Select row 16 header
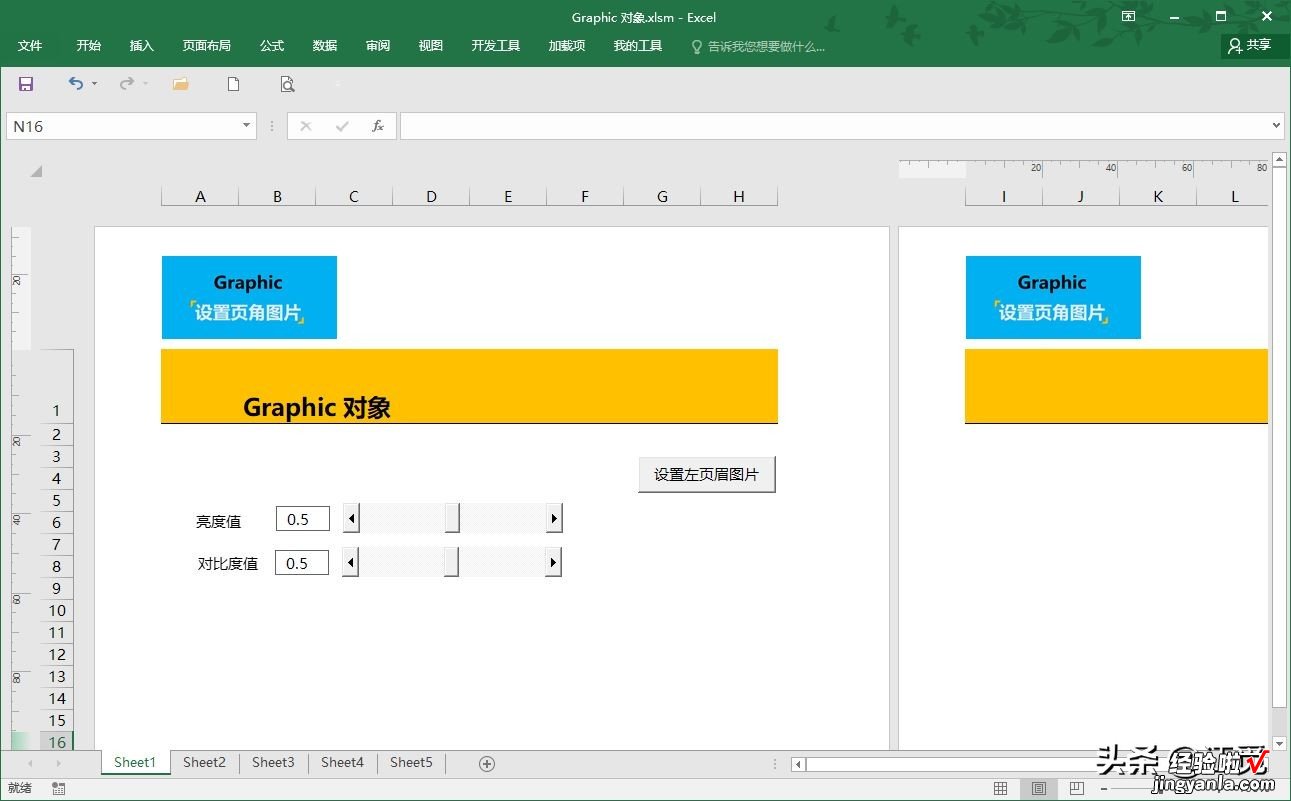Image resolution: width=1291 pixels, height=801 pixels. [57, 741]
